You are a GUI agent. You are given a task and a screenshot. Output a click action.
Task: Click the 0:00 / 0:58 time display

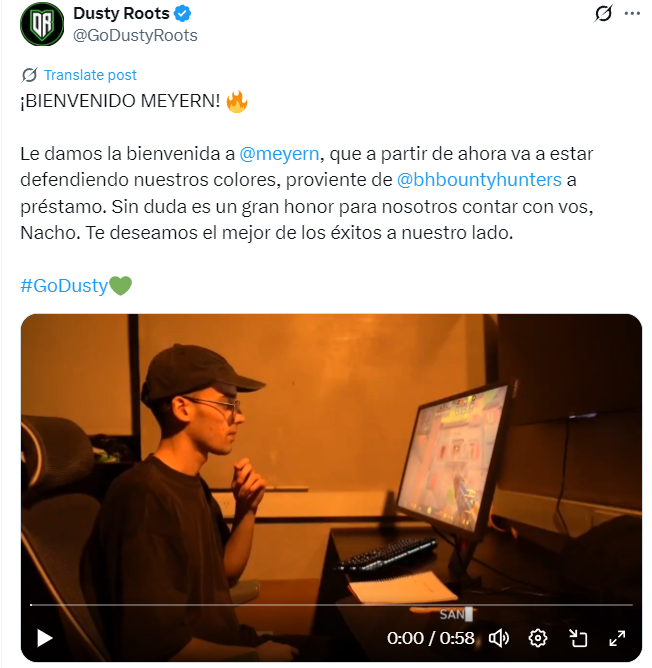pos(430,638)
